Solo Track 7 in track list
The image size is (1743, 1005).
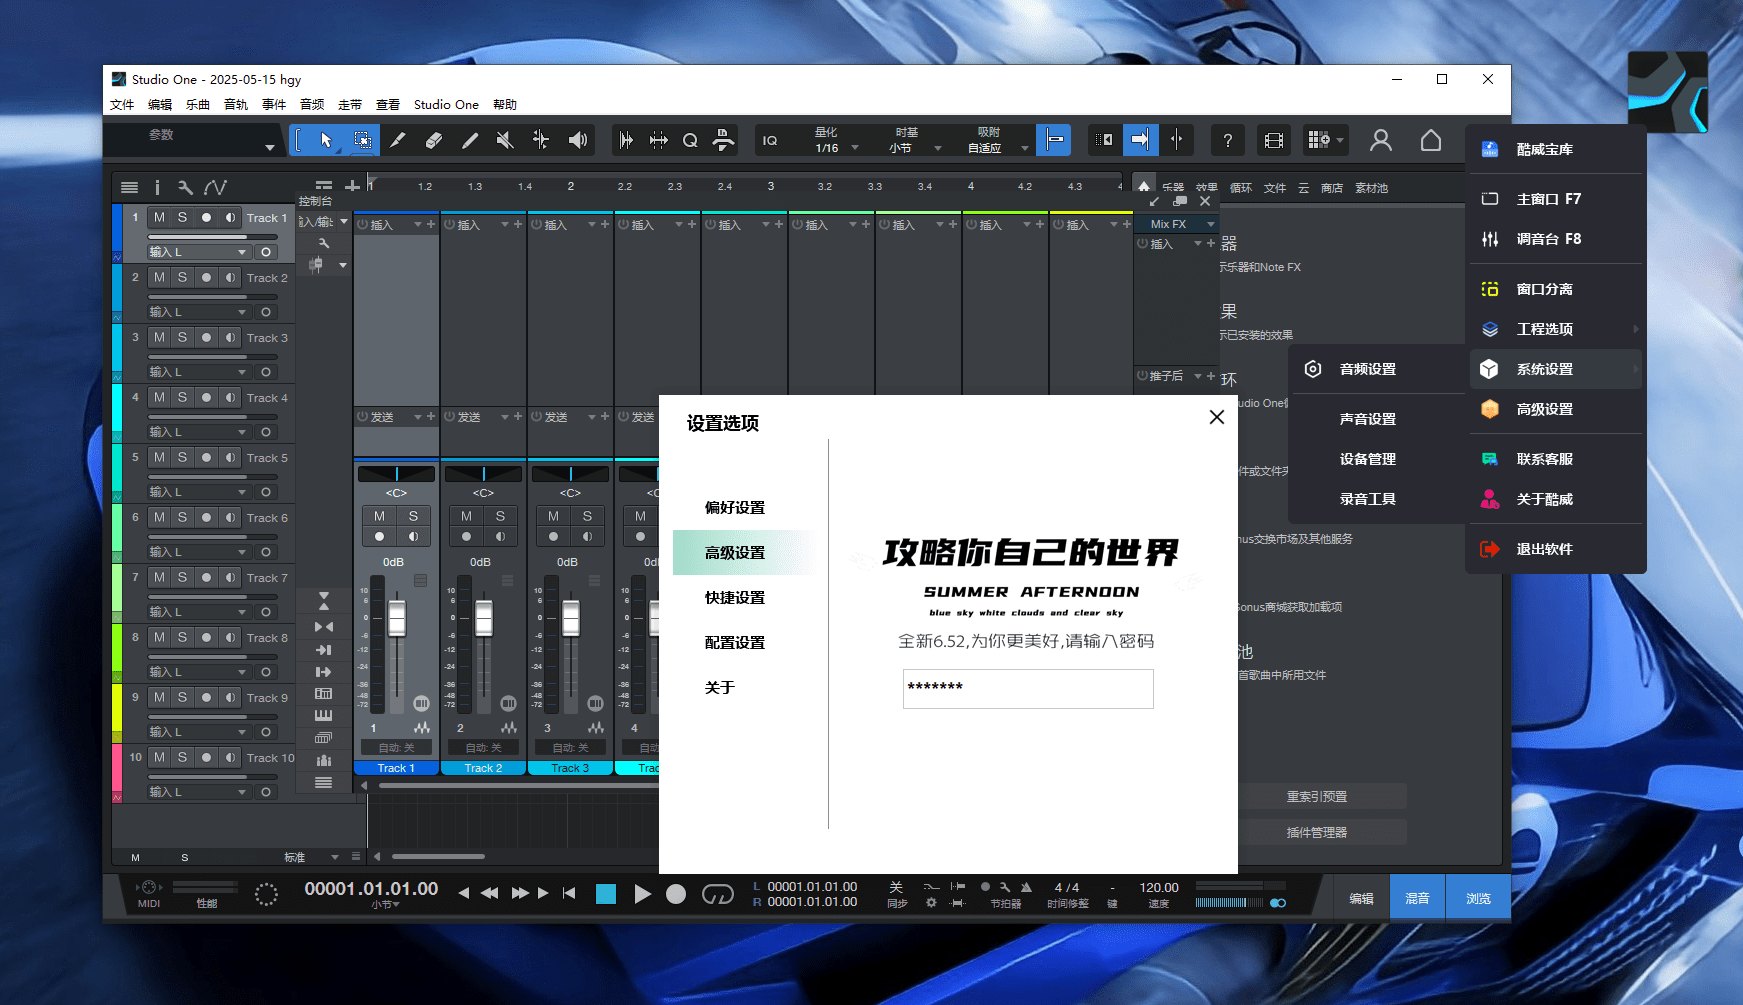click(x=182, y=577)
